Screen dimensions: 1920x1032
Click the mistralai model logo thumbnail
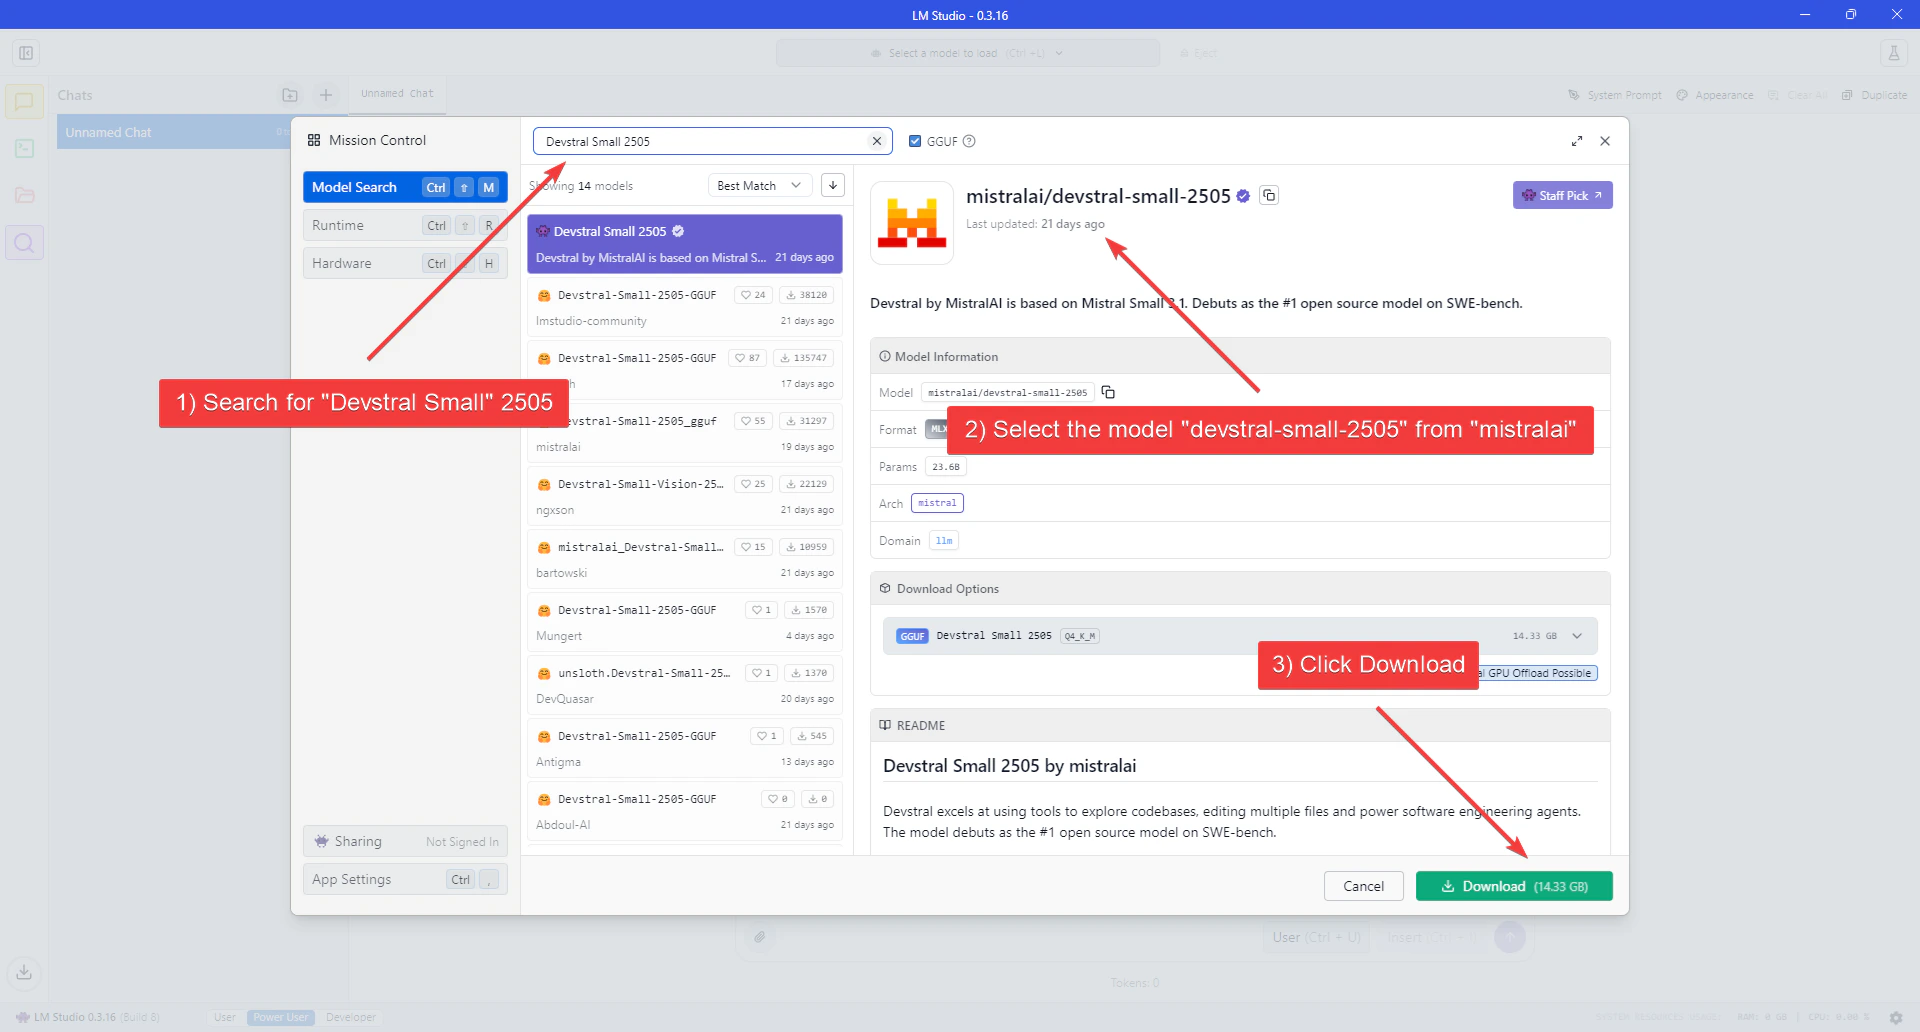912,223
